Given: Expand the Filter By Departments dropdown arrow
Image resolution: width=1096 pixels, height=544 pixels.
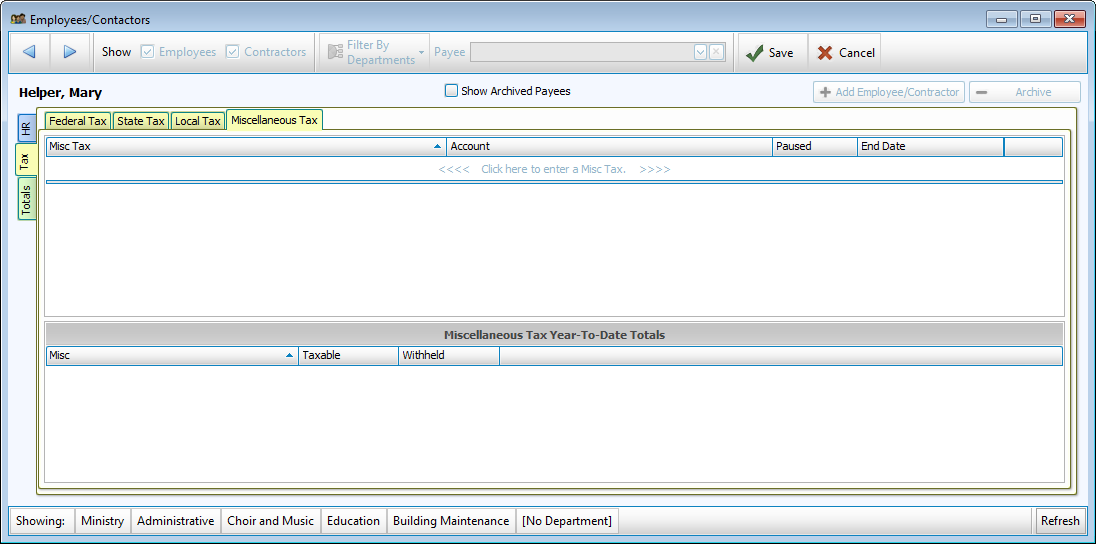Looking at the screenshot, I should coord(422,53).
